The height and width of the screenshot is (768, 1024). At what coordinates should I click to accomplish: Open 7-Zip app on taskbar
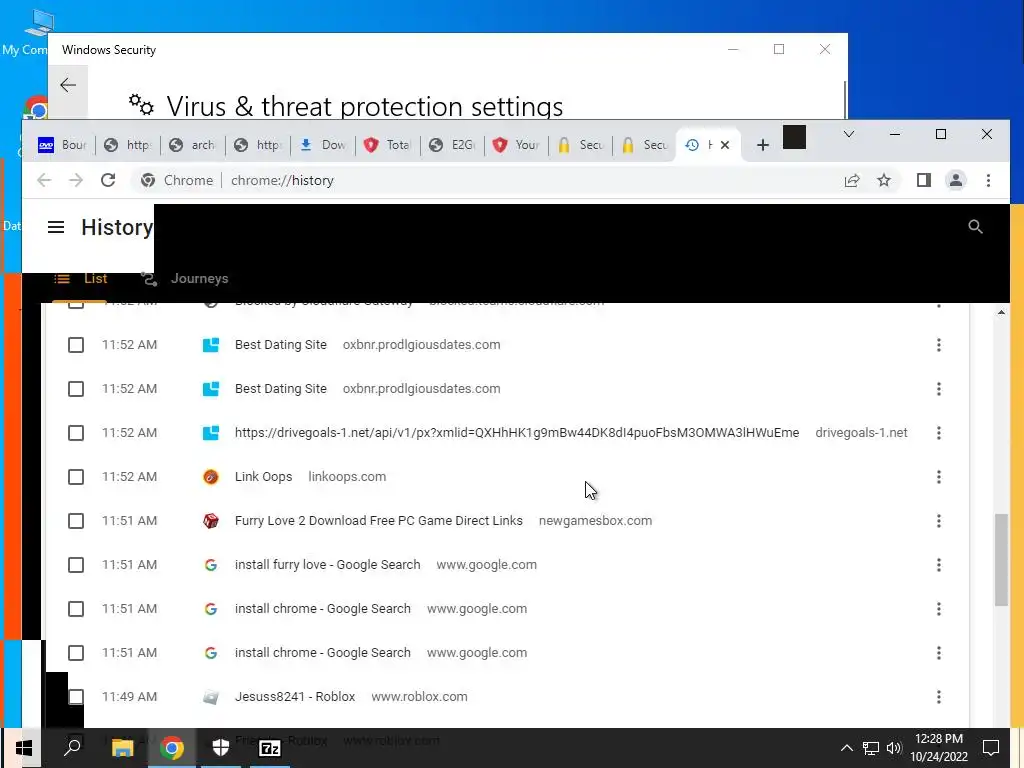pyautogui.click(x=270, y=748)
